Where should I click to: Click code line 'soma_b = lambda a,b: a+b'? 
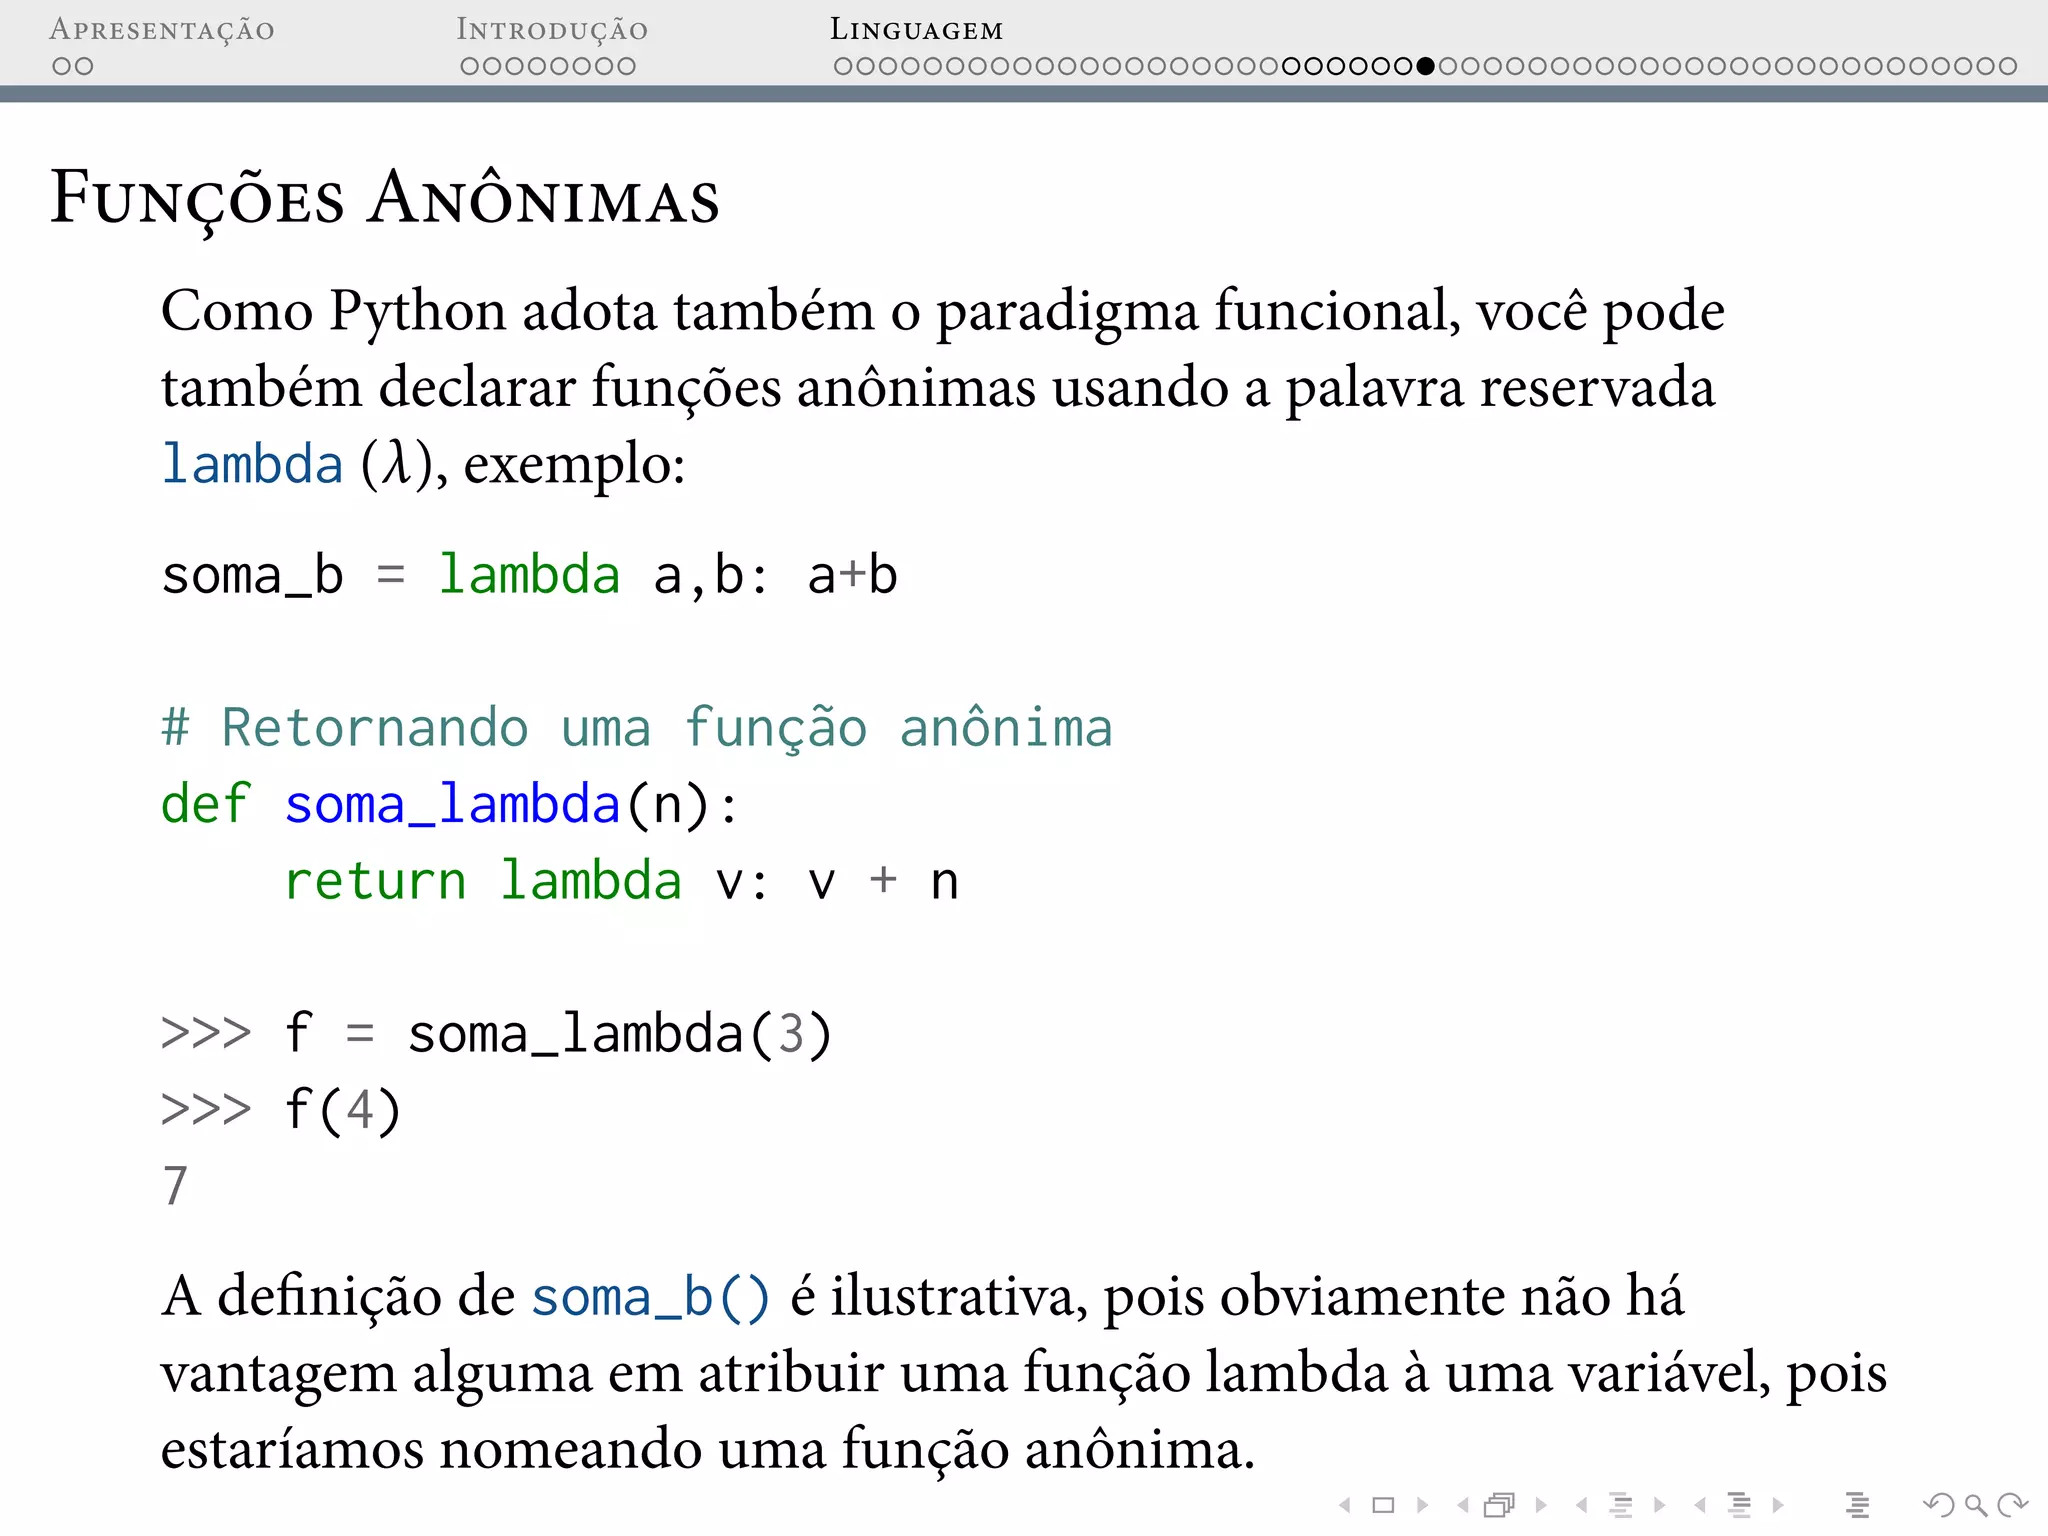530,576
